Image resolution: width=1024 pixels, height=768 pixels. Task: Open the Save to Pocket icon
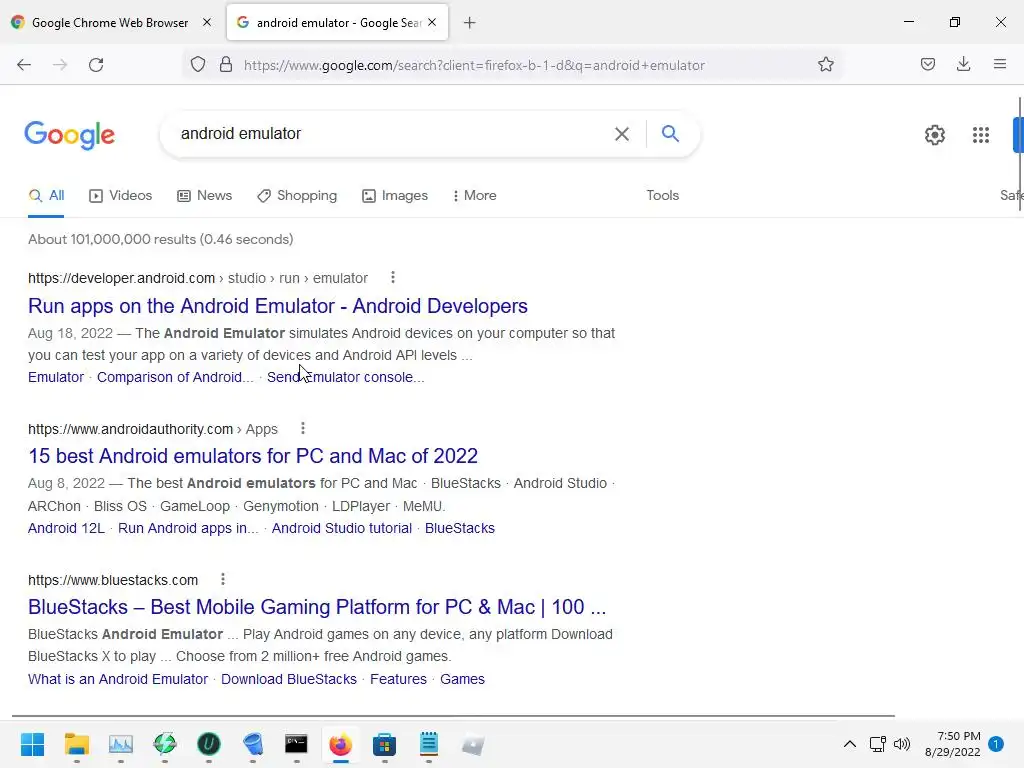[927, 64]
